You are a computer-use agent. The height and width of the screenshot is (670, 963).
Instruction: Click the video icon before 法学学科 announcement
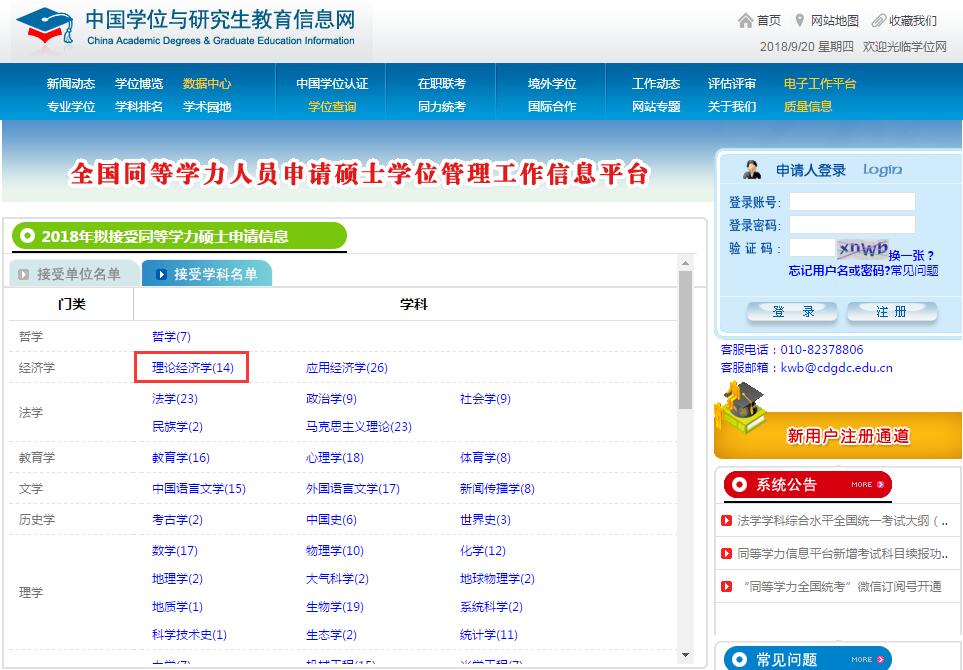point(725,521)
